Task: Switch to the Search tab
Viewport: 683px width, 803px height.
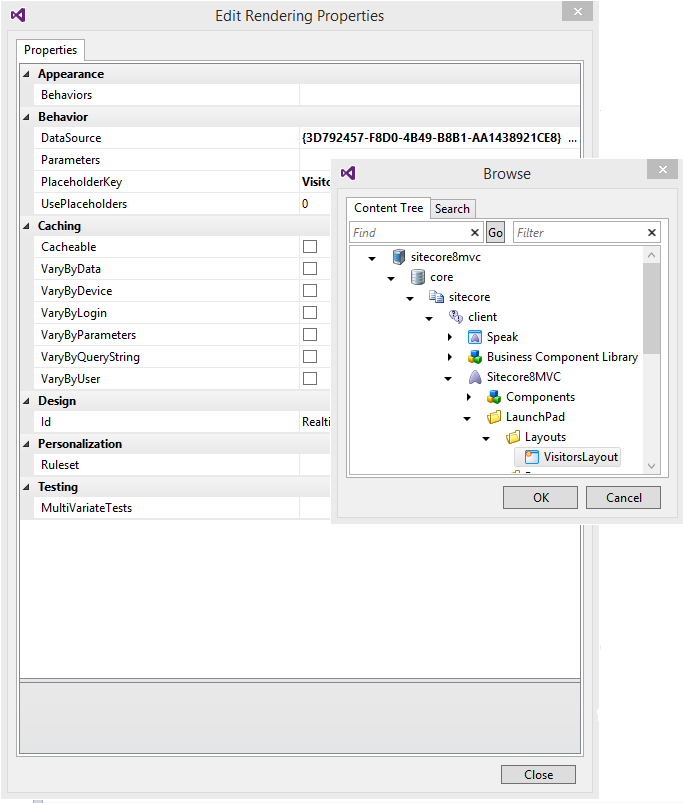Action: [452, 209]
